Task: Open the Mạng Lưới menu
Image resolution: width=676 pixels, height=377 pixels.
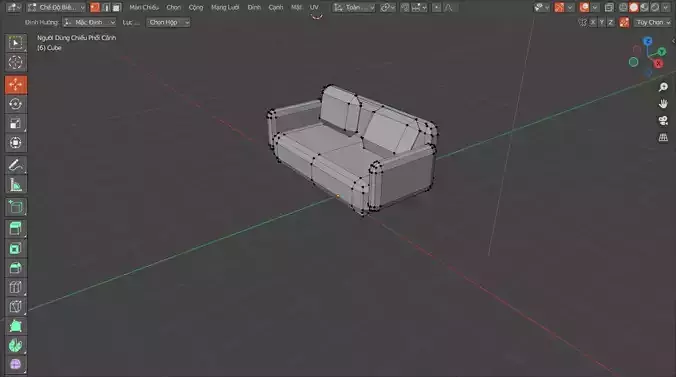Action: [x=225, y=7]
